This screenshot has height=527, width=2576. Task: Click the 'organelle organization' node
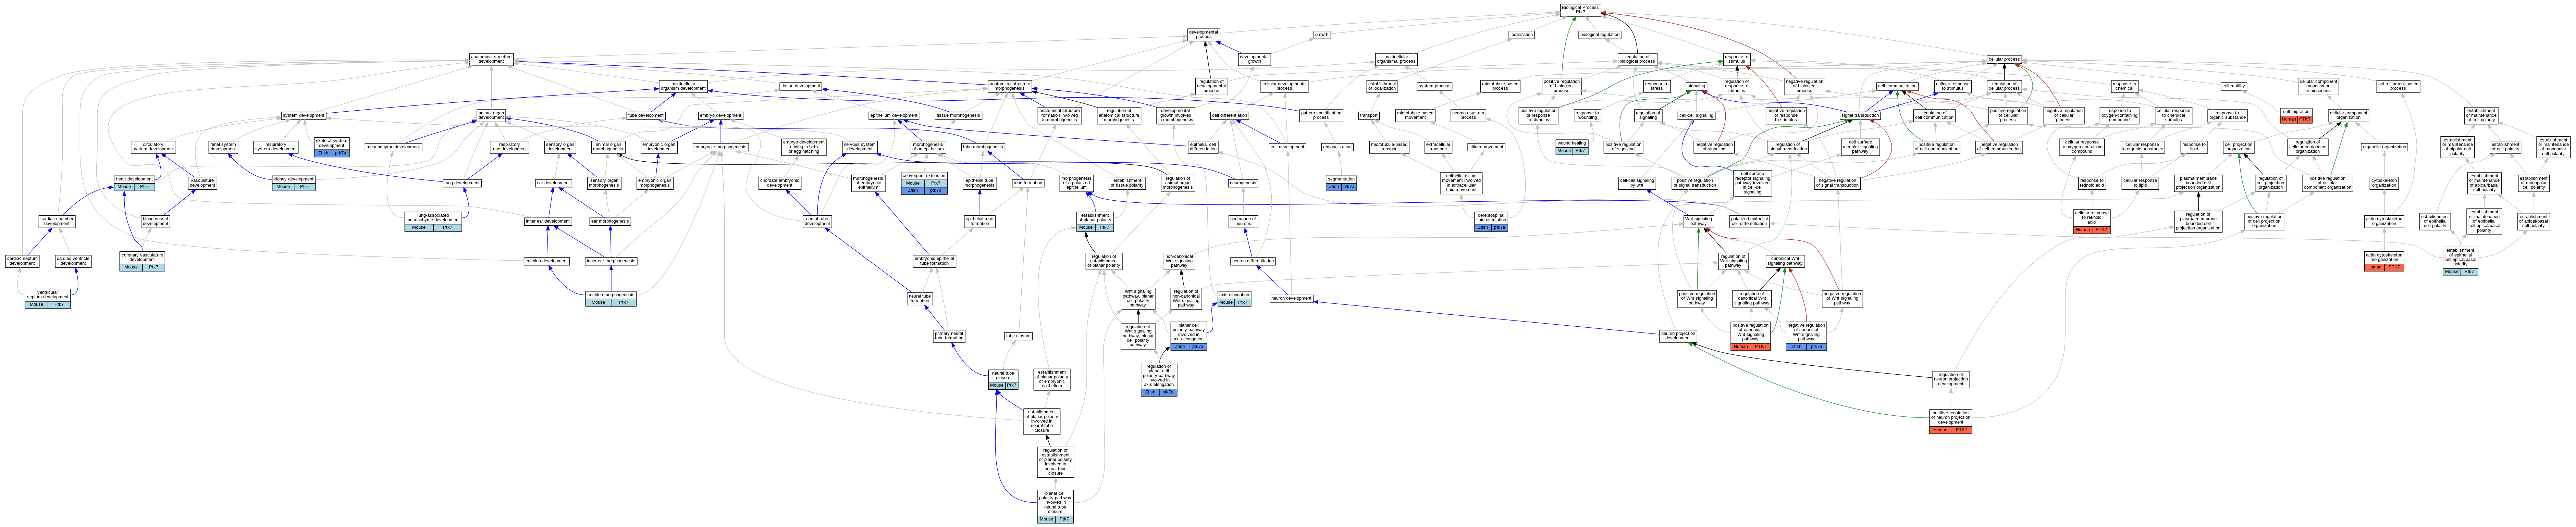[2384, 147]
